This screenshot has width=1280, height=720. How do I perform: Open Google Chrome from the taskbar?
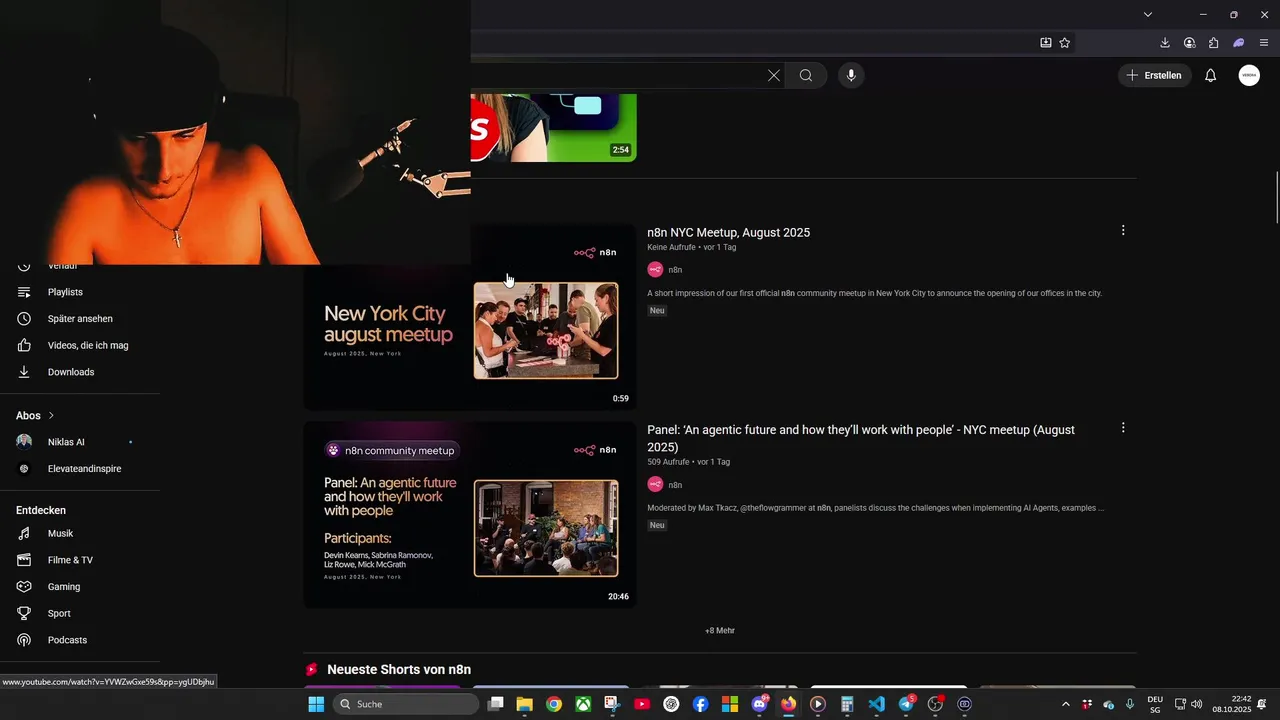tap(554, 704)
